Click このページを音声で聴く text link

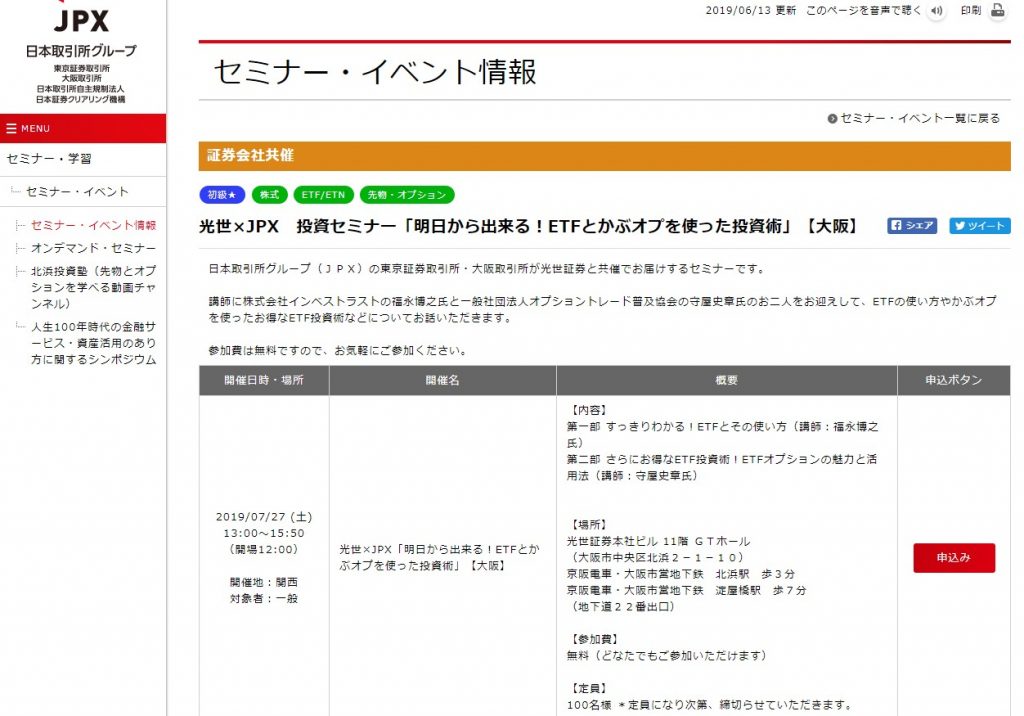[863, 10]
